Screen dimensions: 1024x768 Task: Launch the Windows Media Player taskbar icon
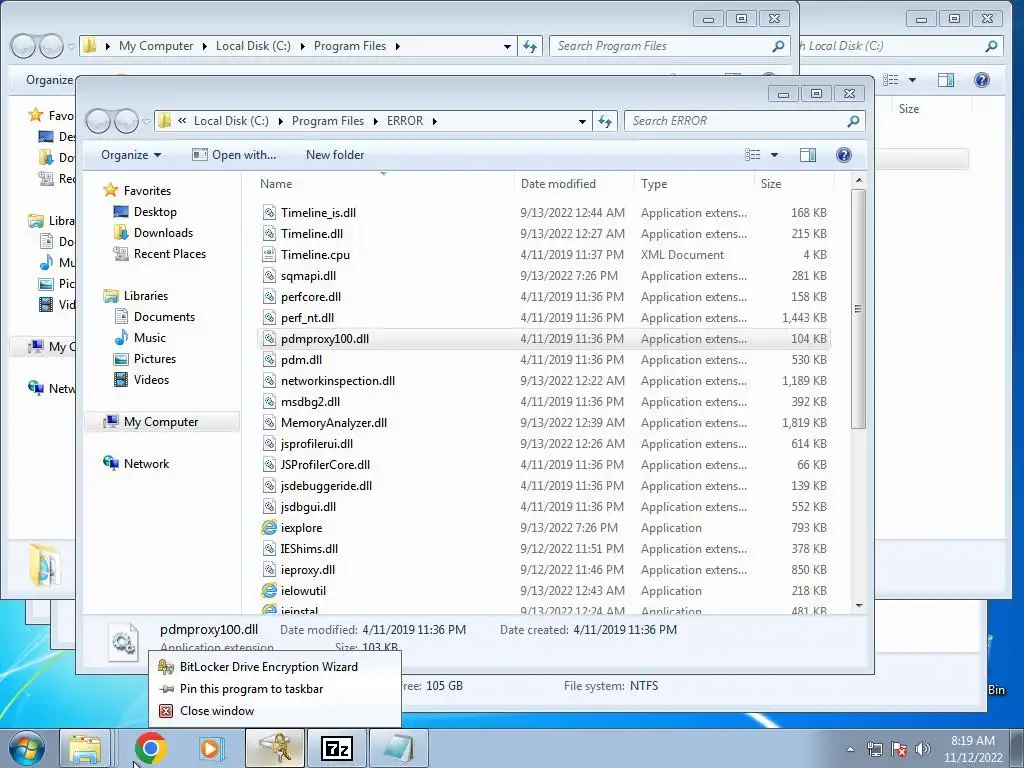point(210,748)
